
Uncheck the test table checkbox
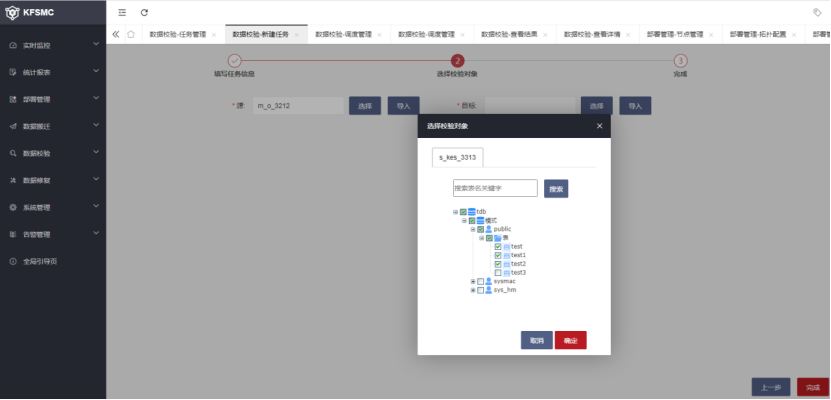click(x=498, y=246)
